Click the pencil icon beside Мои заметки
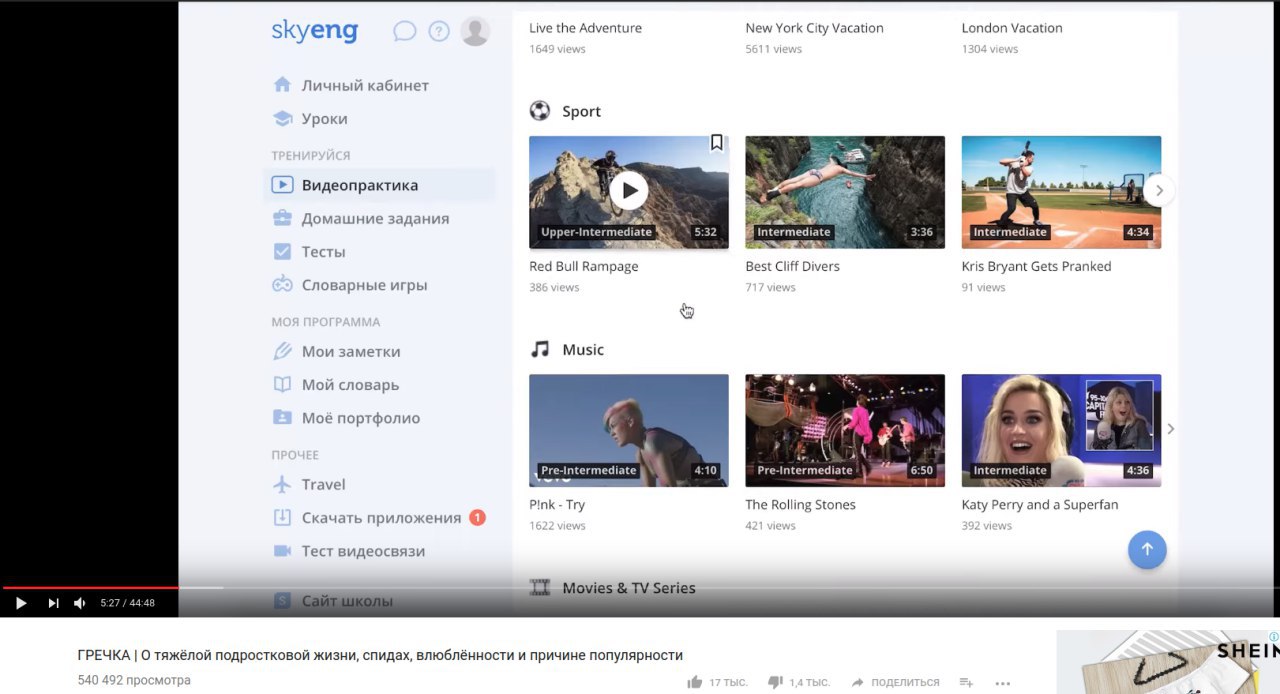The image size is (1280, 694). [283, 351]
